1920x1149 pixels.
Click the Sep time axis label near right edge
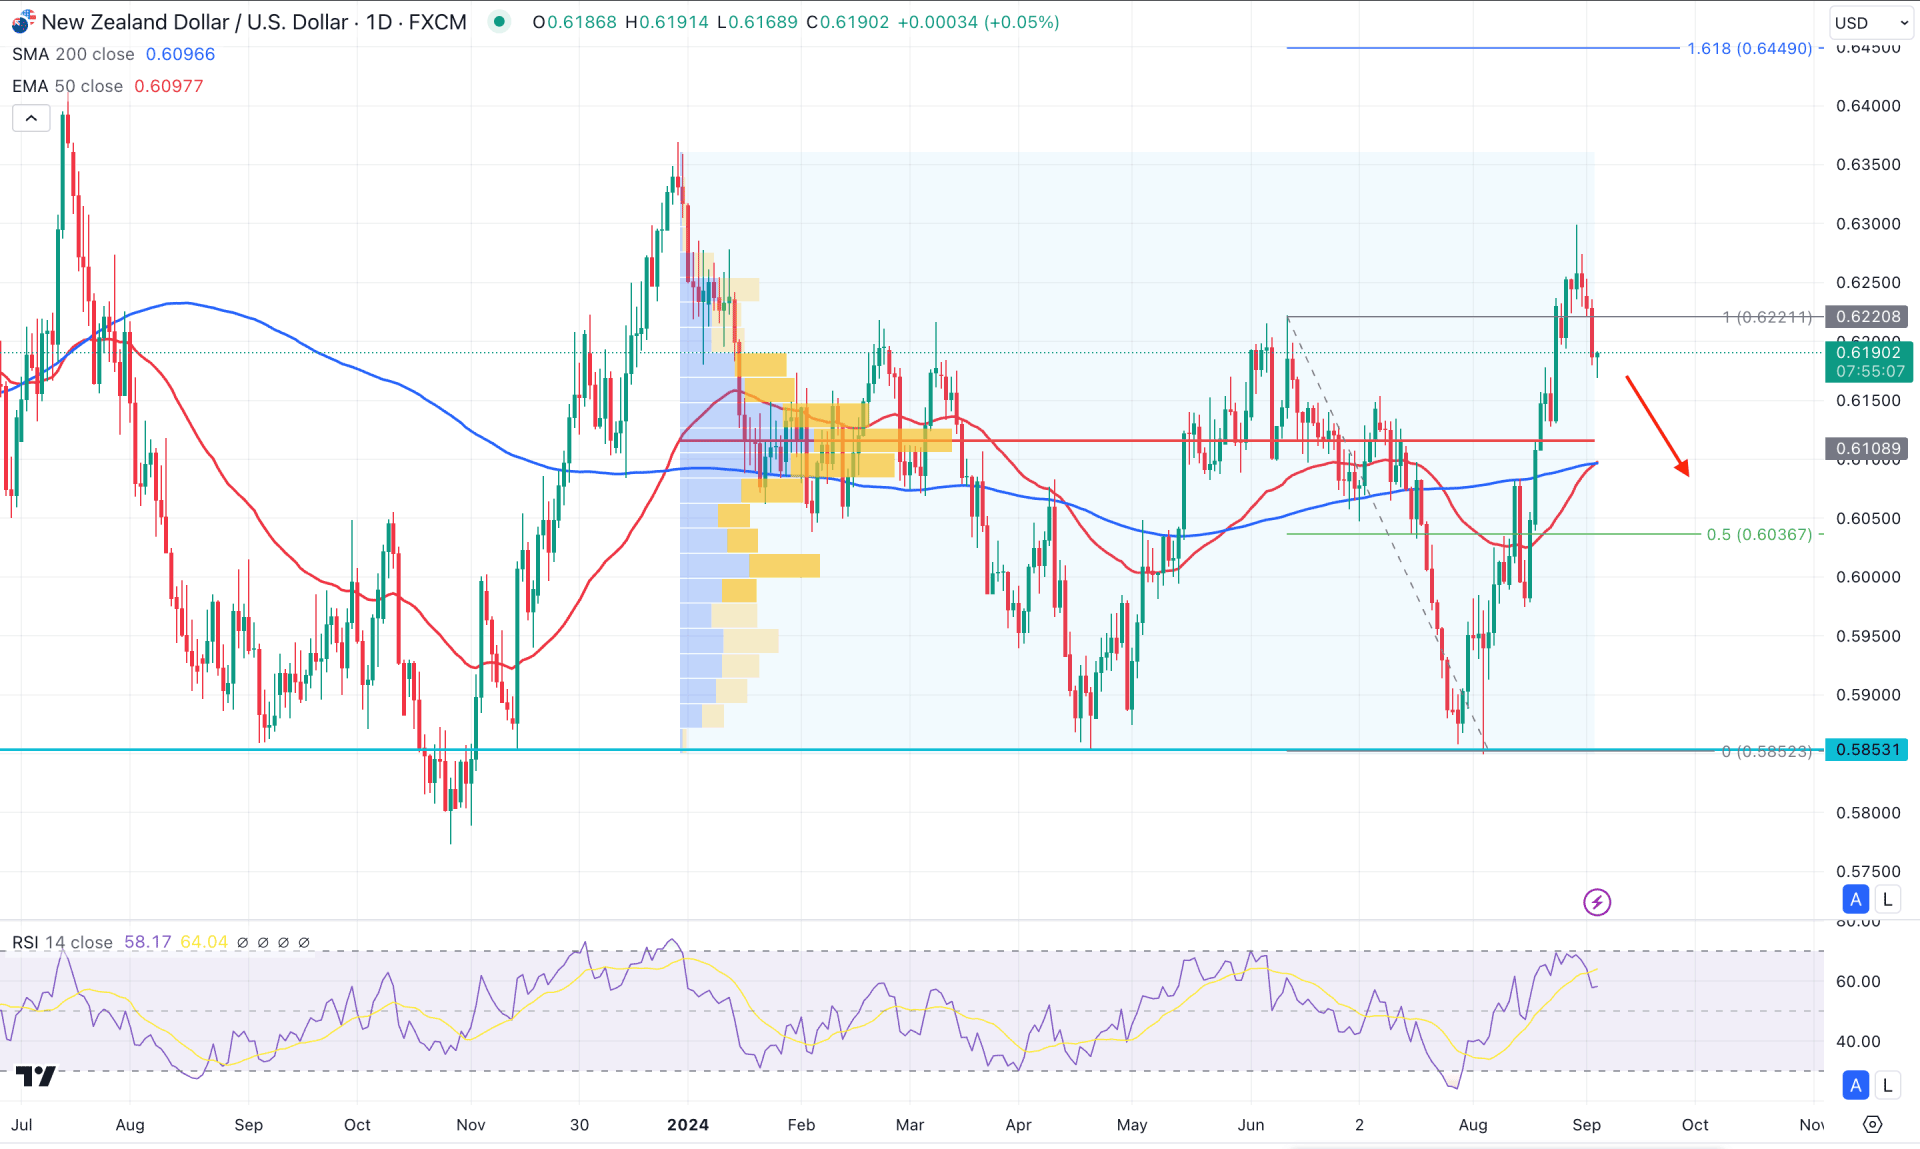[1586, 1125]
